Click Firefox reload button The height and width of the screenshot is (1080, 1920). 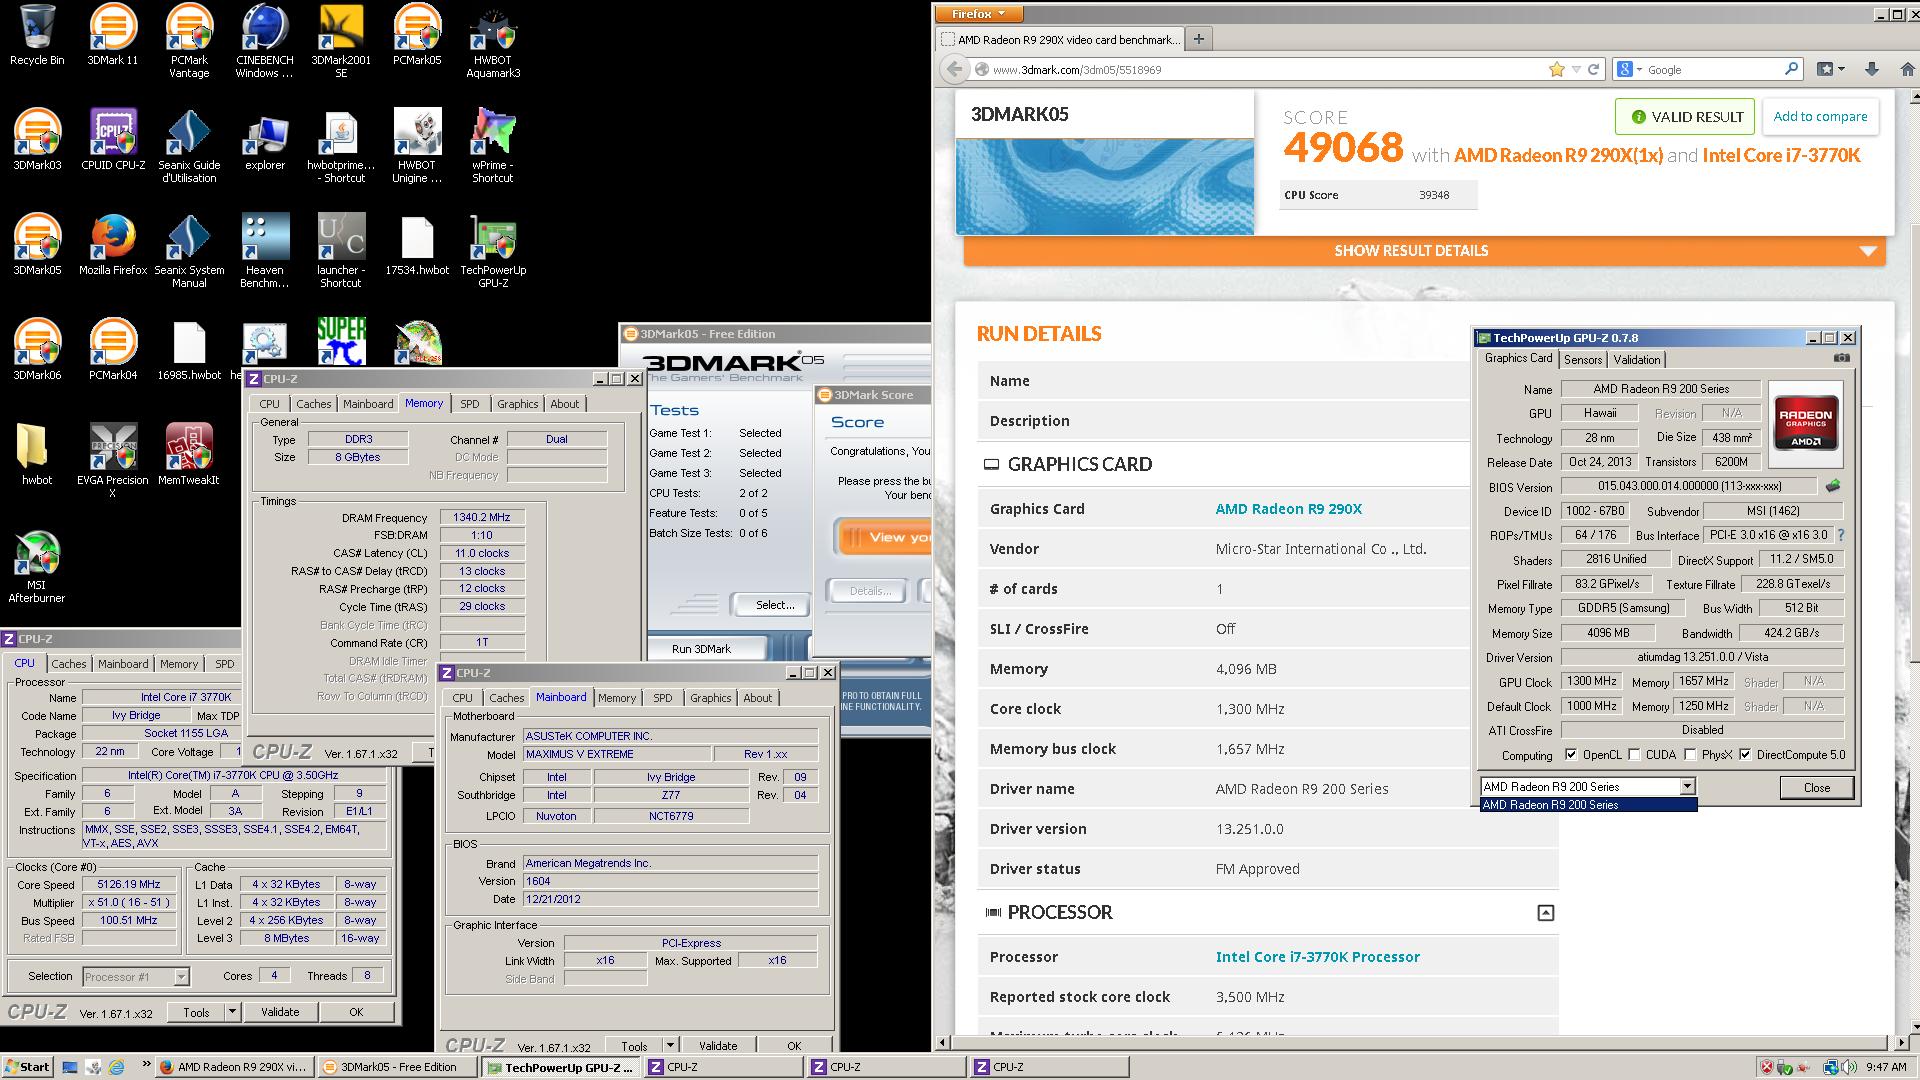1594,69
